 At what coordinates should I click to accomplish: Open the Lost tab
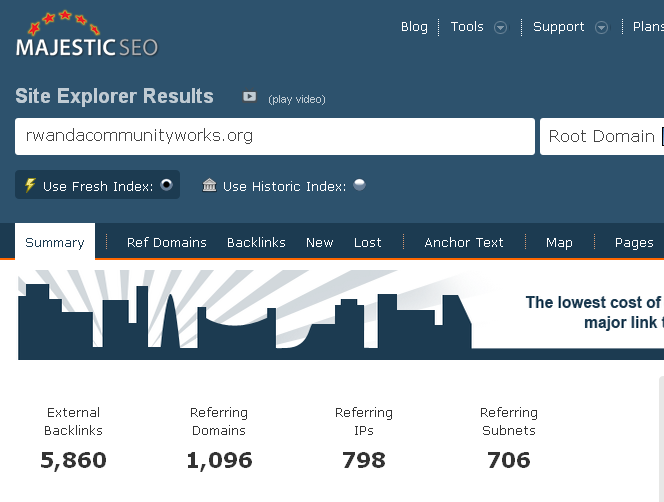368,242
